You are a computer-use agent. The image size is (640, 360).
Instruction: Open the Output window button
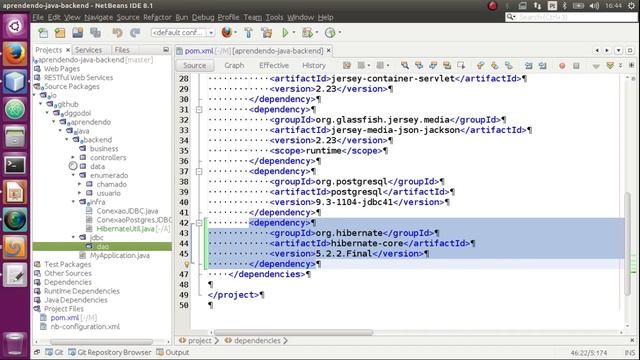click(173, 352)
